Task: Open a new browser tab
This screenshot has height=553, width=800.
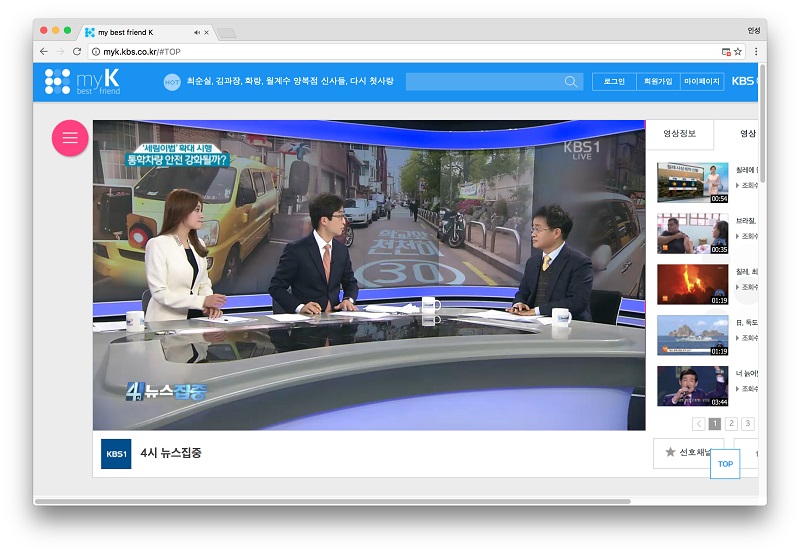Action: click(x=227, y=33)
